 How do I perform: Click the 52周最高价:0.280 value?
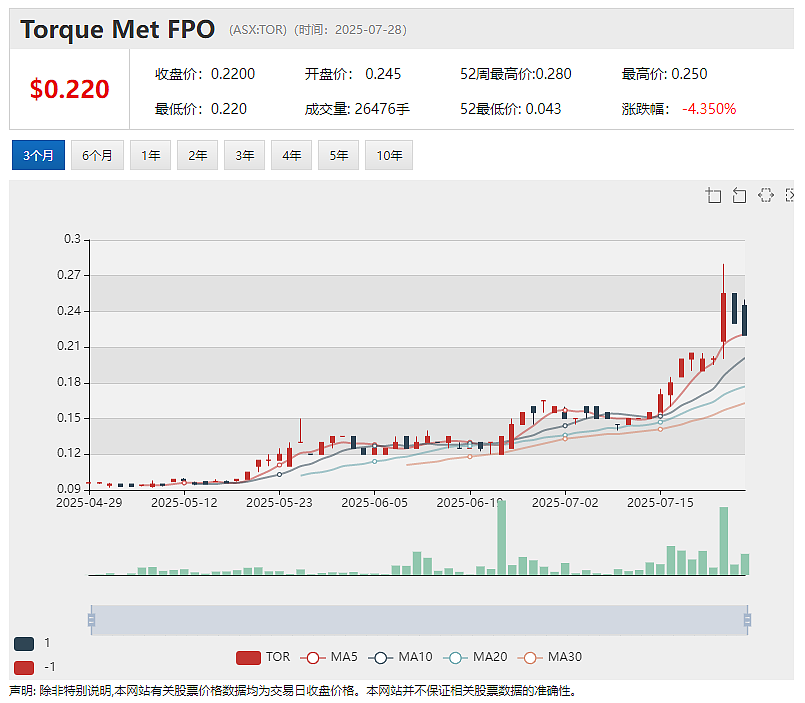pyautogui.click(x=515, y=74)
